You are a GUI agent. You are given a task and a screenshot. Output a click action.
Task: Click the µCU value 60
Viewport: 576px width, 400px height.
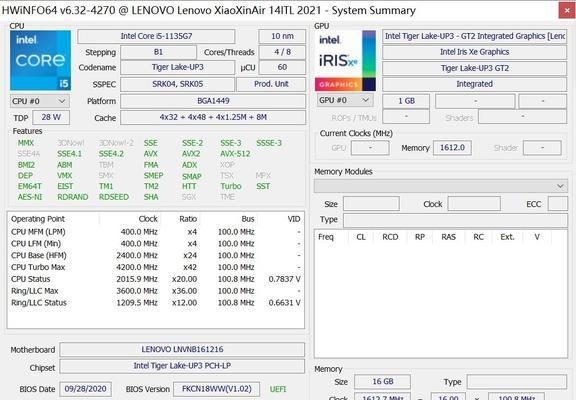click(282, 68)
